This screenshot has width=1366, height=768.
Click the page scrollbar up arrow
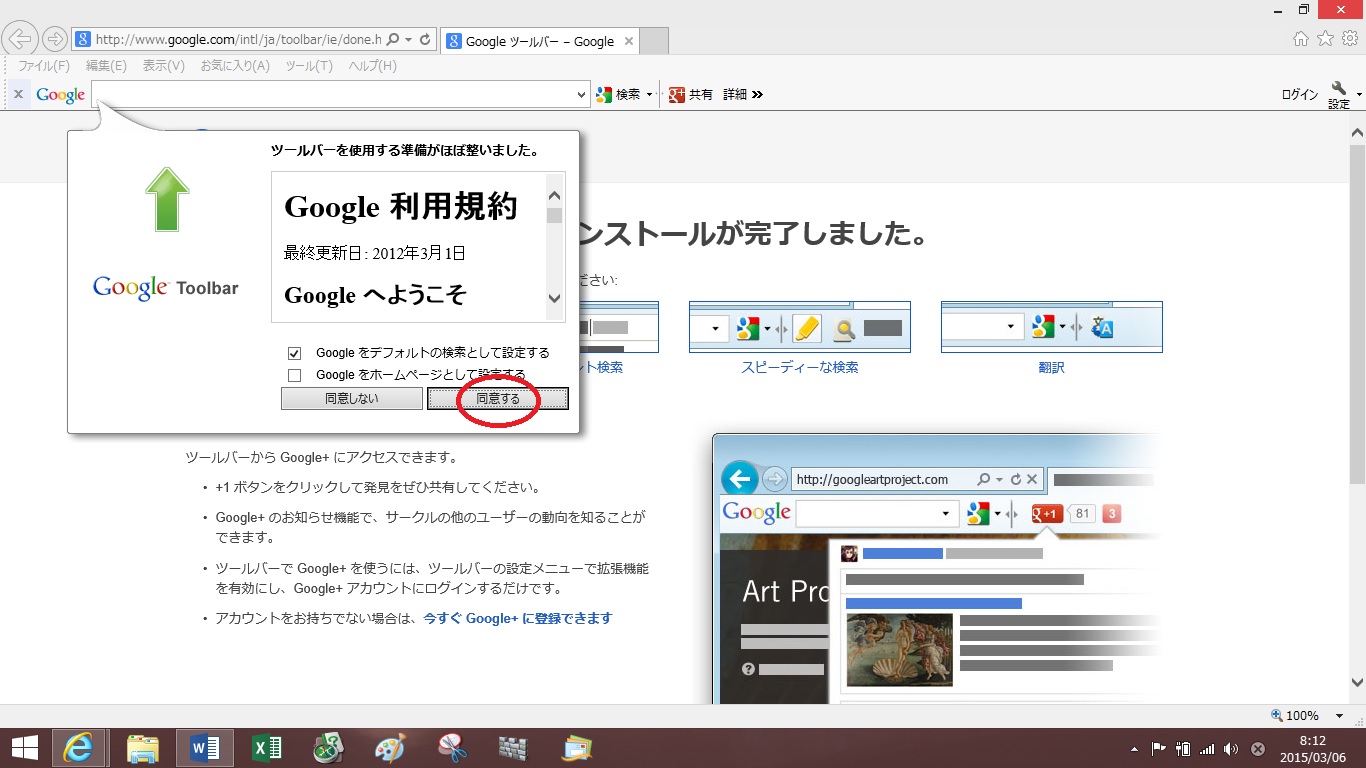[x=1357, y=132]
